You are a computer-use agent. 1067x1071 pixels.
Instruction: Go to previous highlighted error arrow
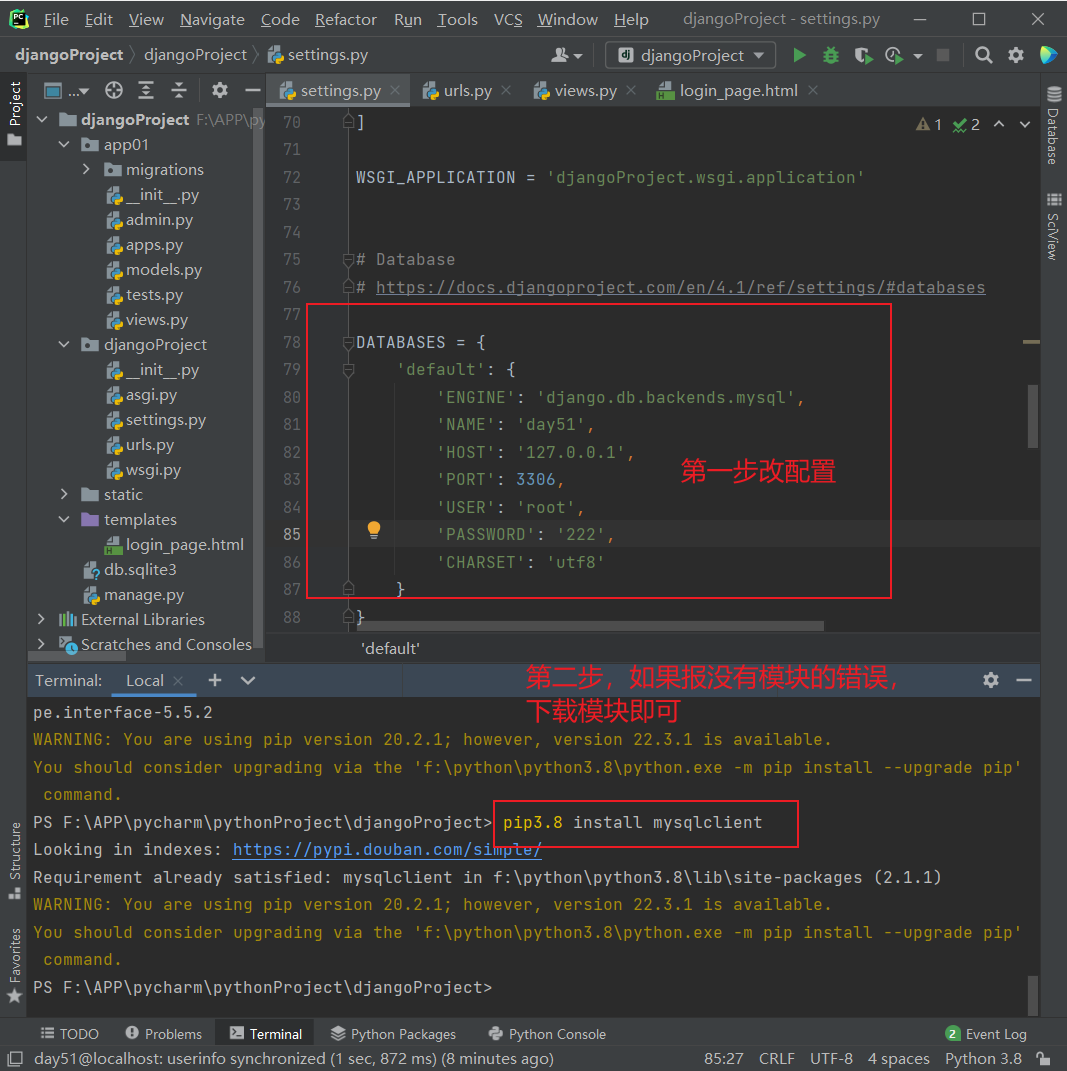999,124
